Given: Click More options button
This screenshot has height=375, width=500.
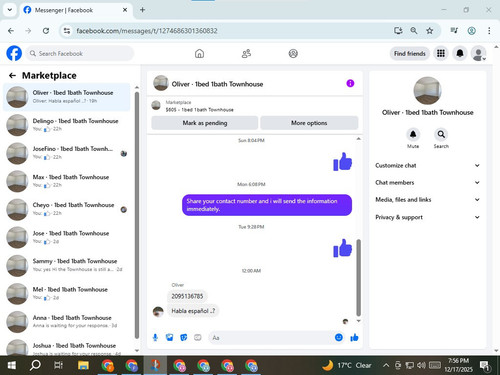Looking at the screenshot, I should [309, 123].
